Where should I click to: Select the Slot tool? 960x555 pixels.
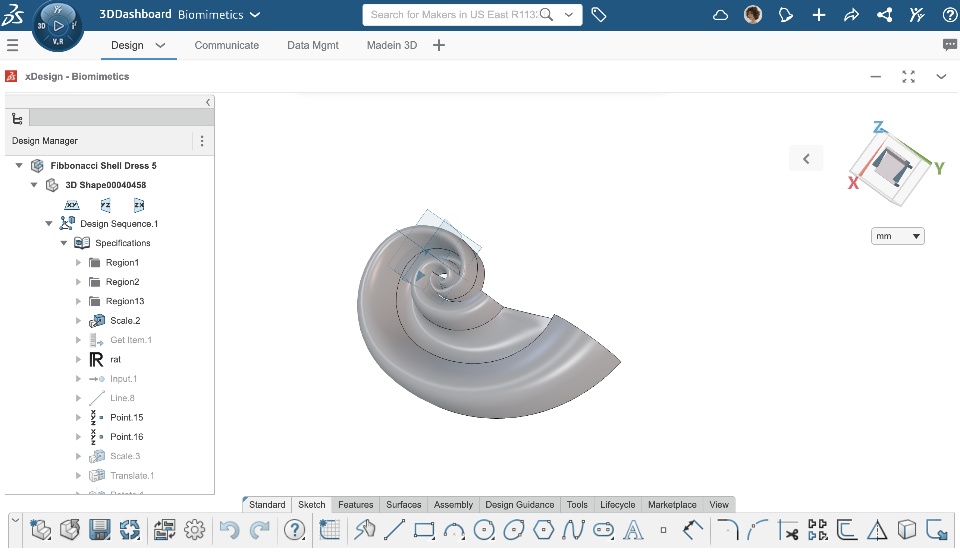coord(604,529)
